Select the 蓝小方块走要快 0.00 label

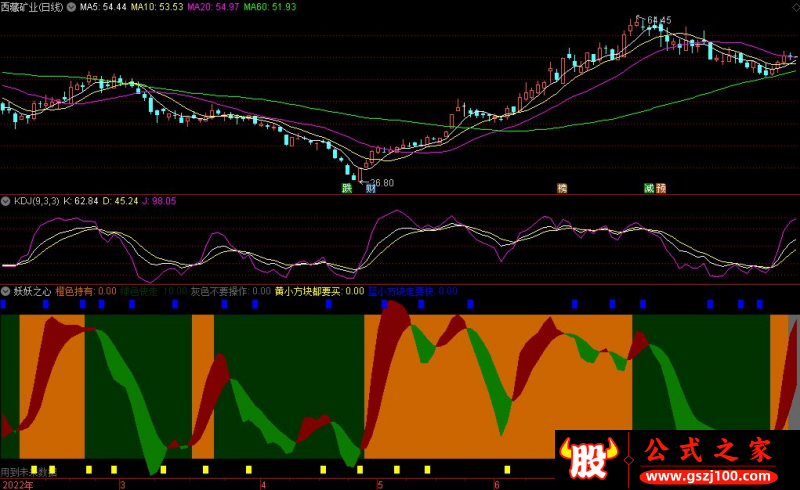point(413,291)
